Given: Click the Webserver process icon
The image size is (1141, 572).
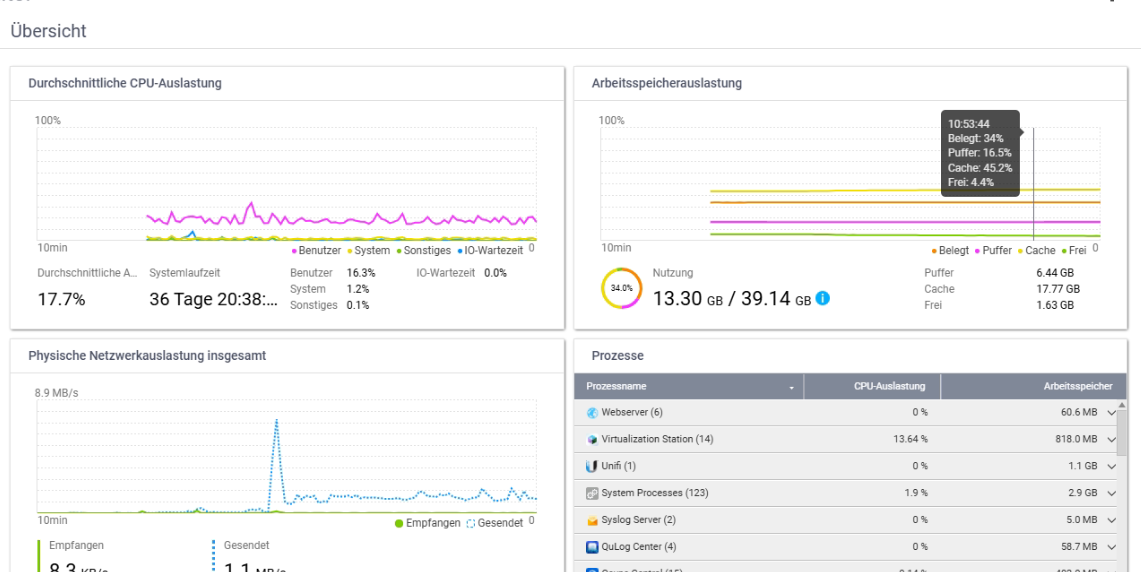Looking at the screenshot, I should tap(592, 413).
